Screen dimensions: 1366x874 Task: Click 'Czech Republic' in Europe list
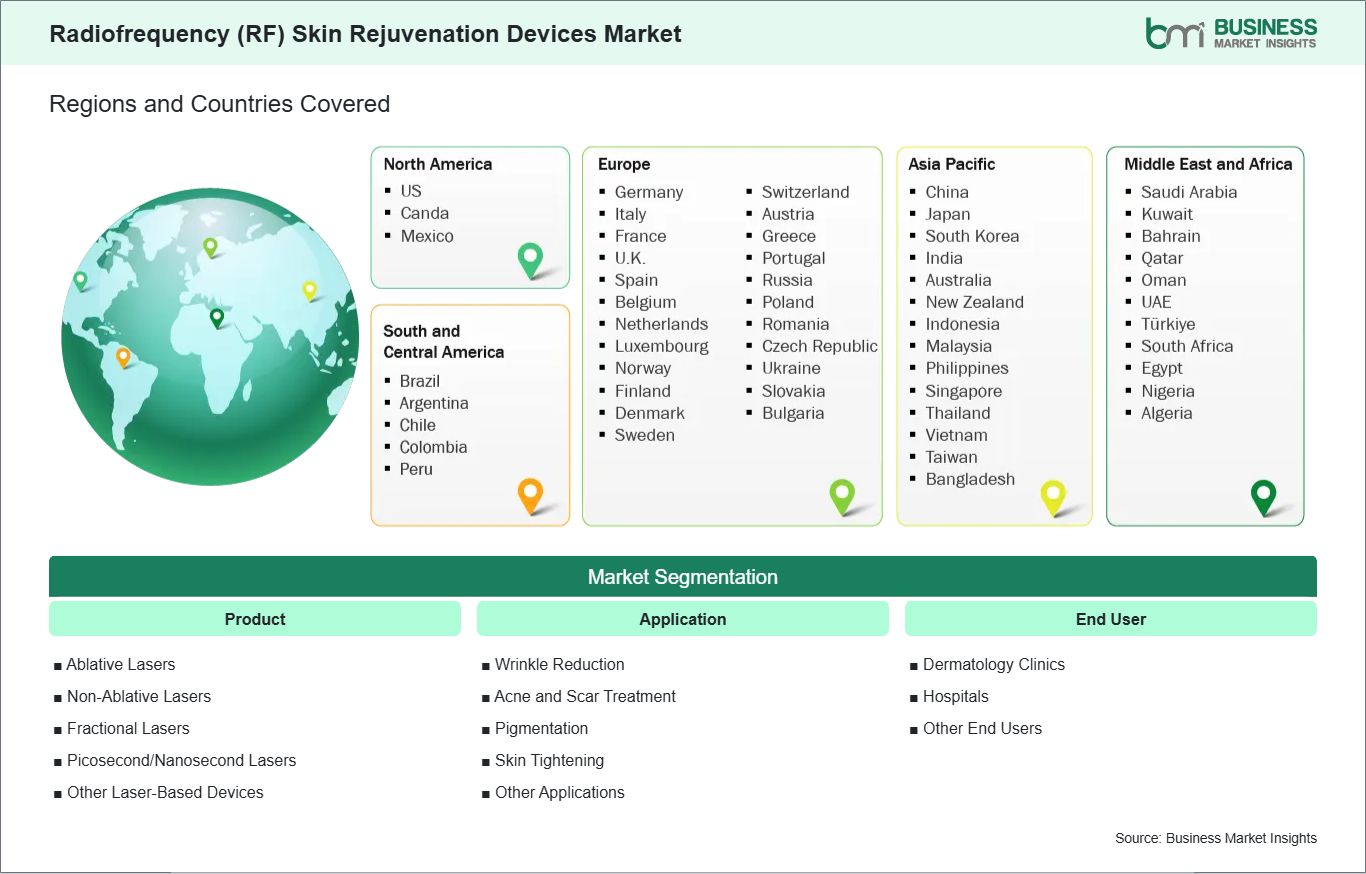[x=819, y=346]
